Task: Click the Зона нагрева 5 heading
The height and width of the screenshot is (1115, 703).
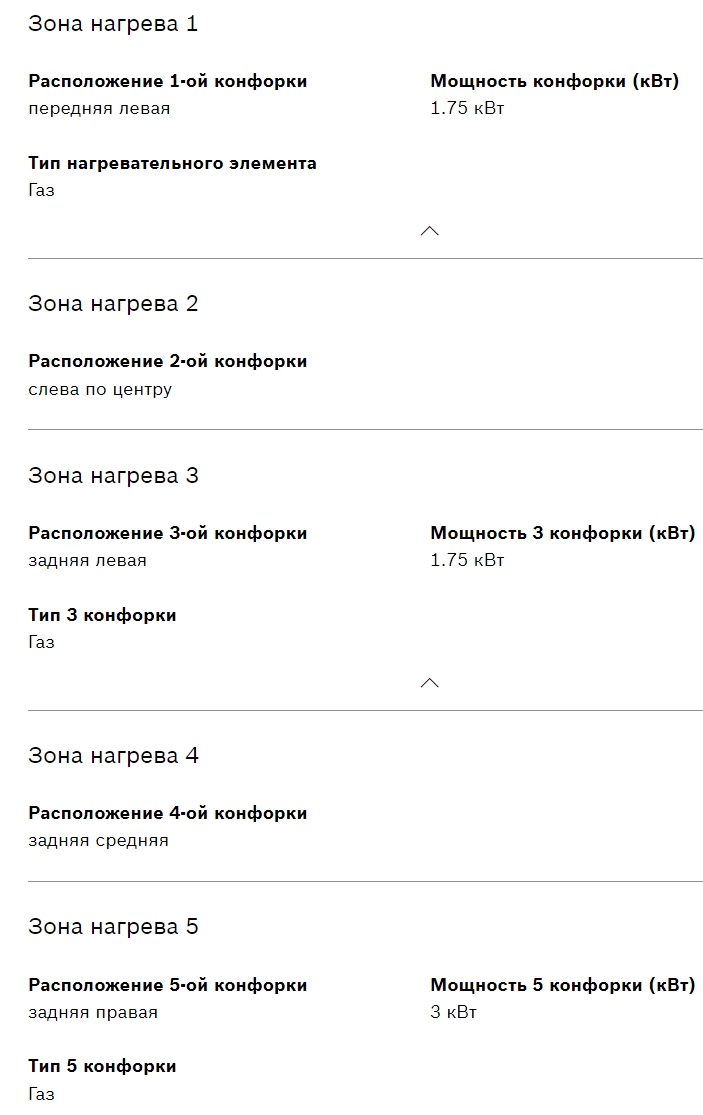Action: coord(113,927)
